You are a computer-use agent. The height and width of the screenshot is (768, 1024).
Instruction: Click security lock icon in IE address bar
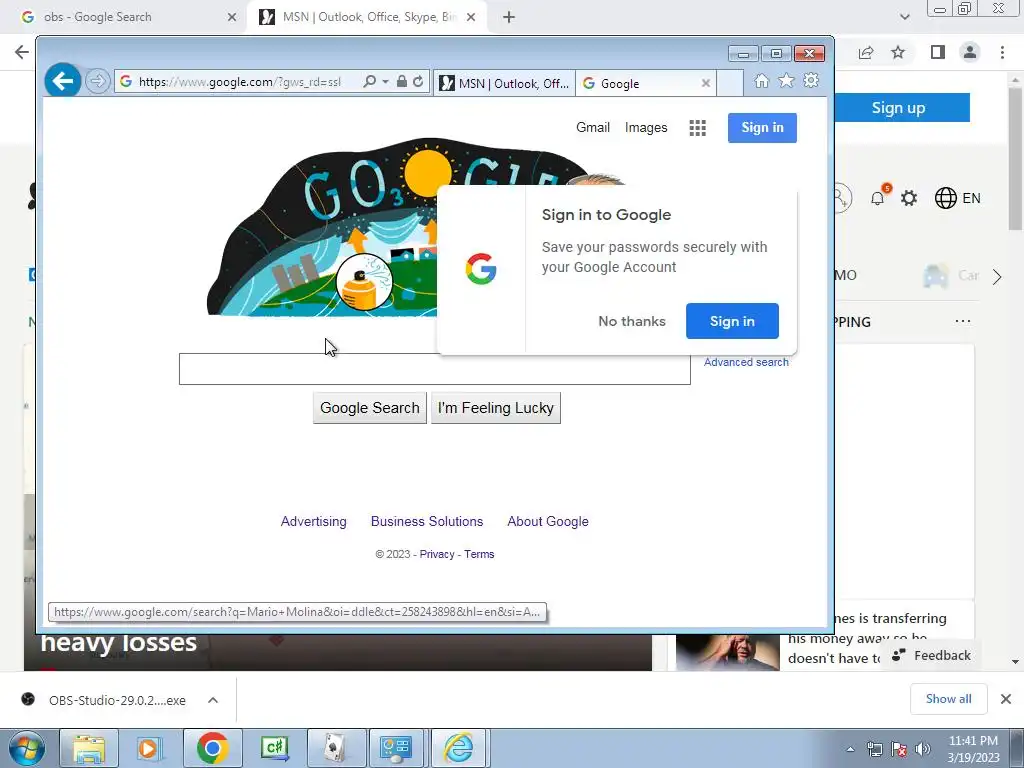(402, 82)
